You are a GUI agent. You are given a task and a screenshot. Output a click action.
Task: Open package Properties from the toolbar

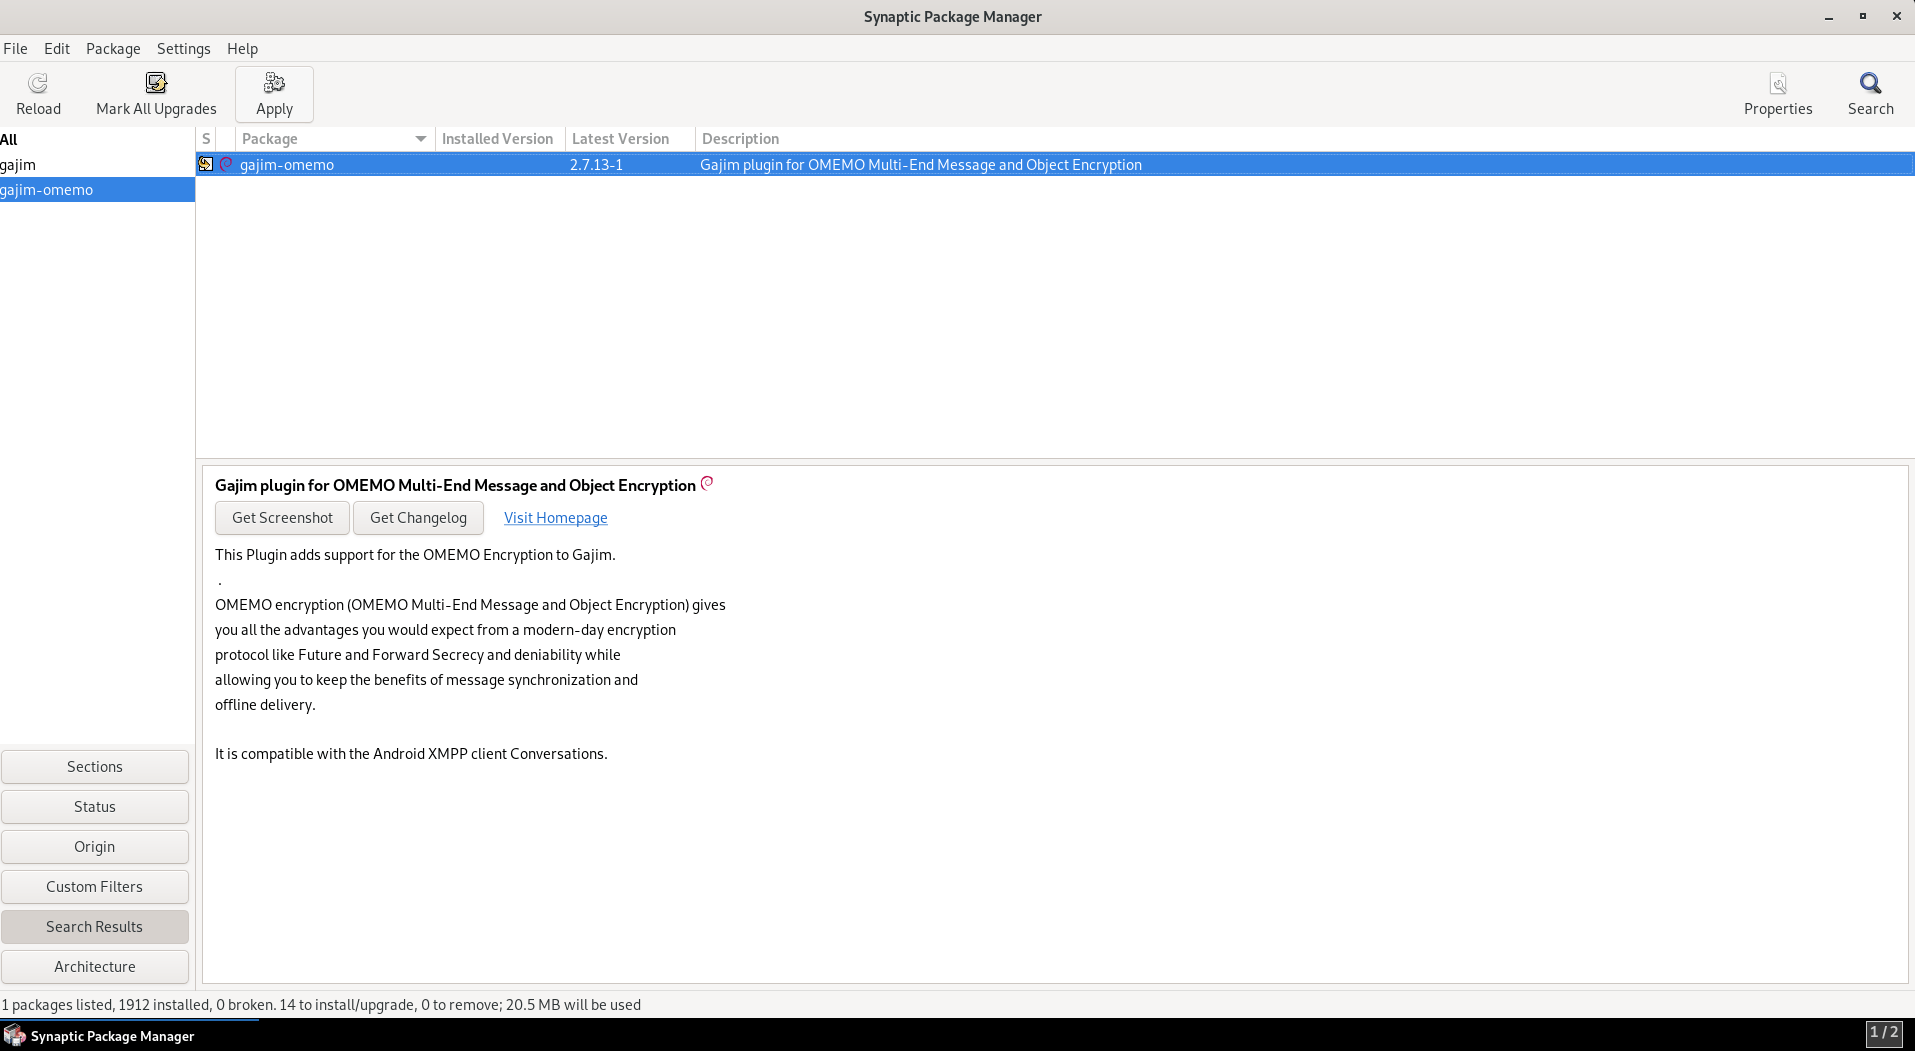coord(1777,84)
